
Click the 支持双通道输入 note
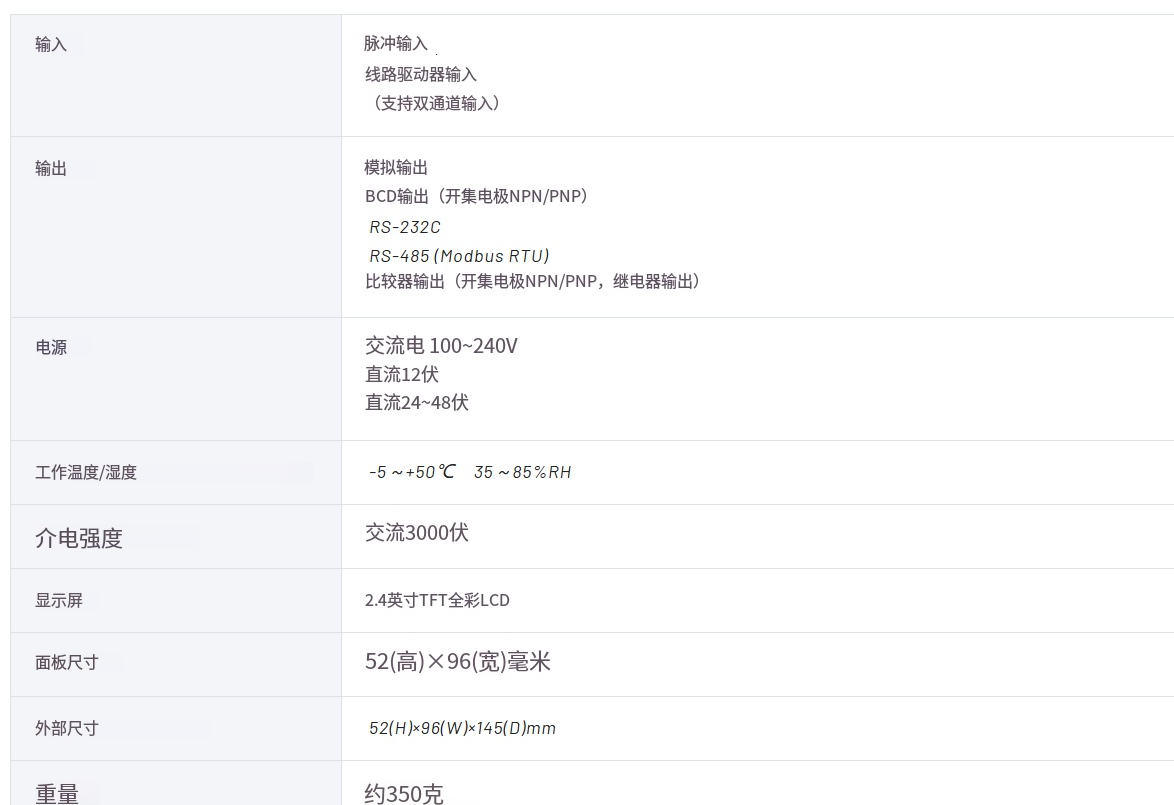432,103
